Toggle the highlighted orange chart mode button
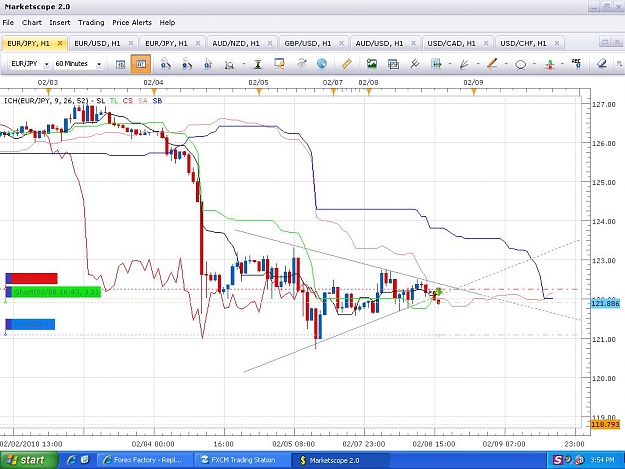The image size is (625, 469). (x=141, y=64)
